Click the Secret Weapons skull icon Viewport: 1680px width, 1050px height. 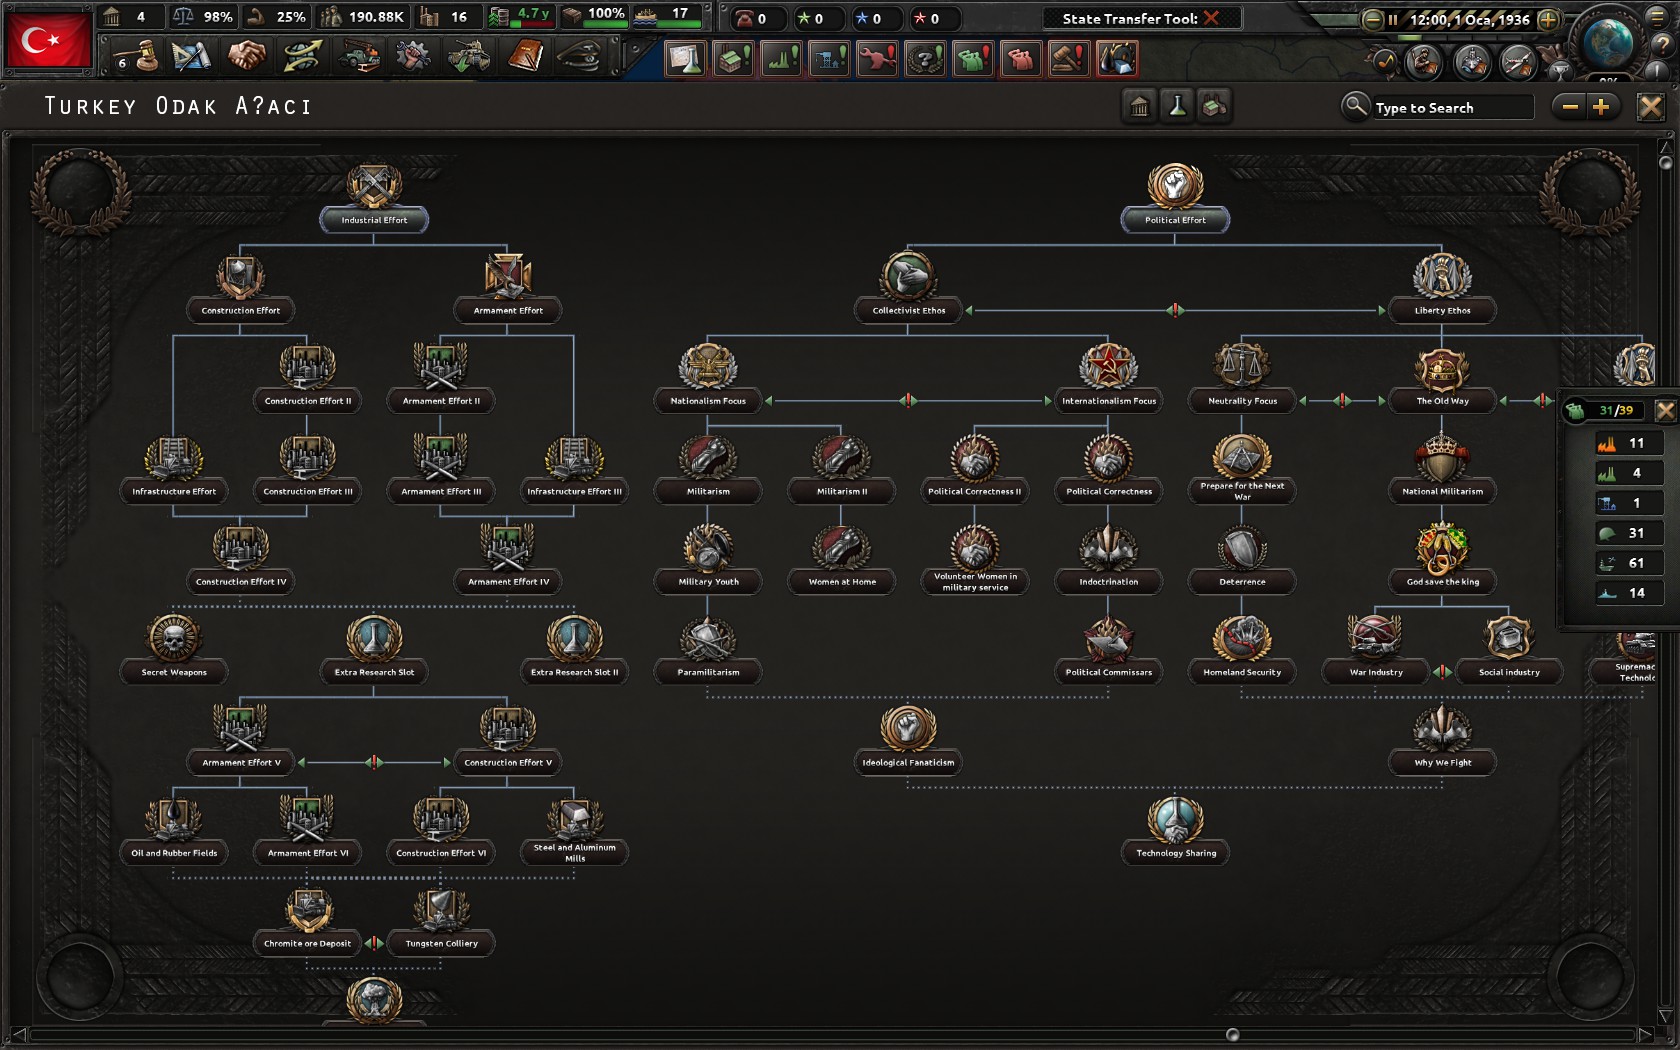pyautogui.click(x=174, y=637)
